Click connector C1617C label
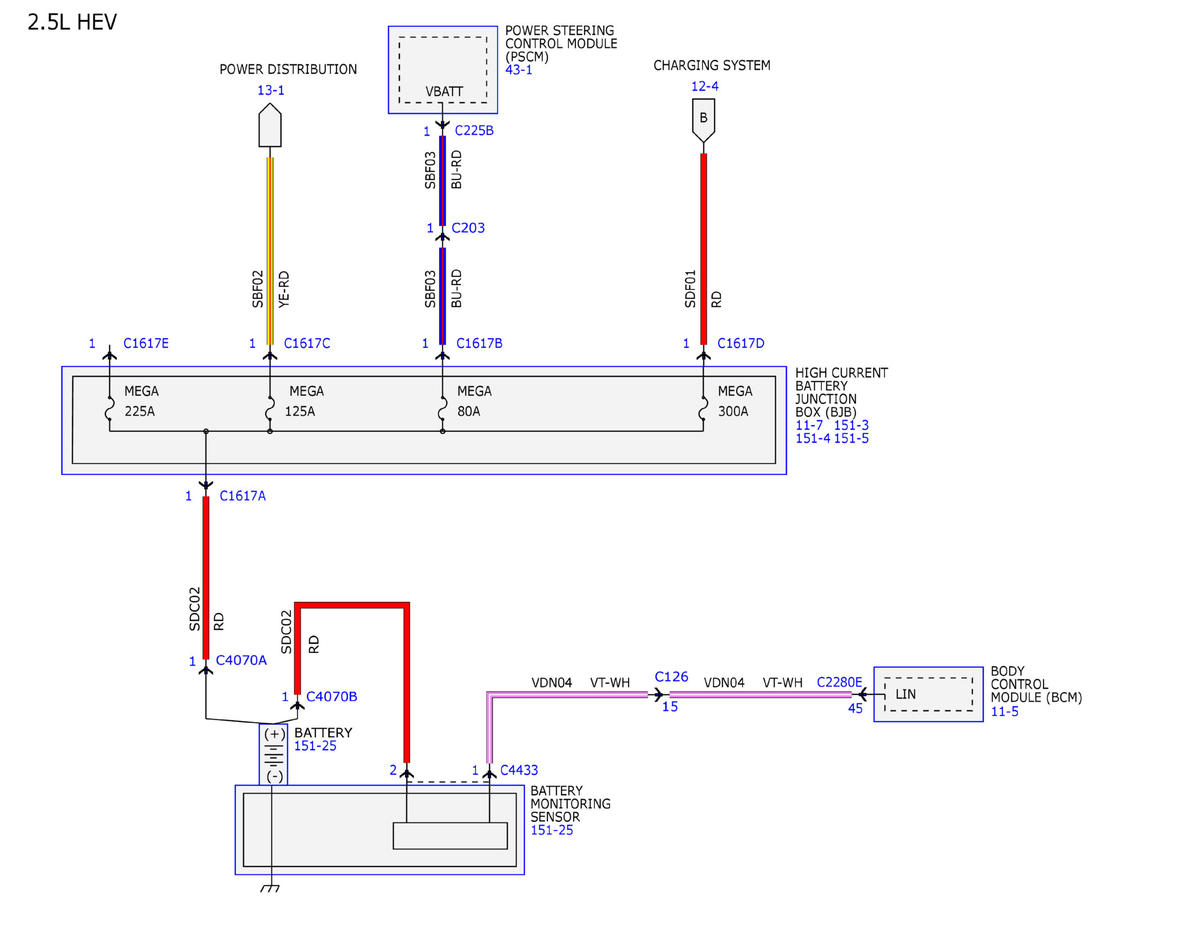Image resolution: width=1200 pixels, height=927 pixels. click(x=307, y=344)
